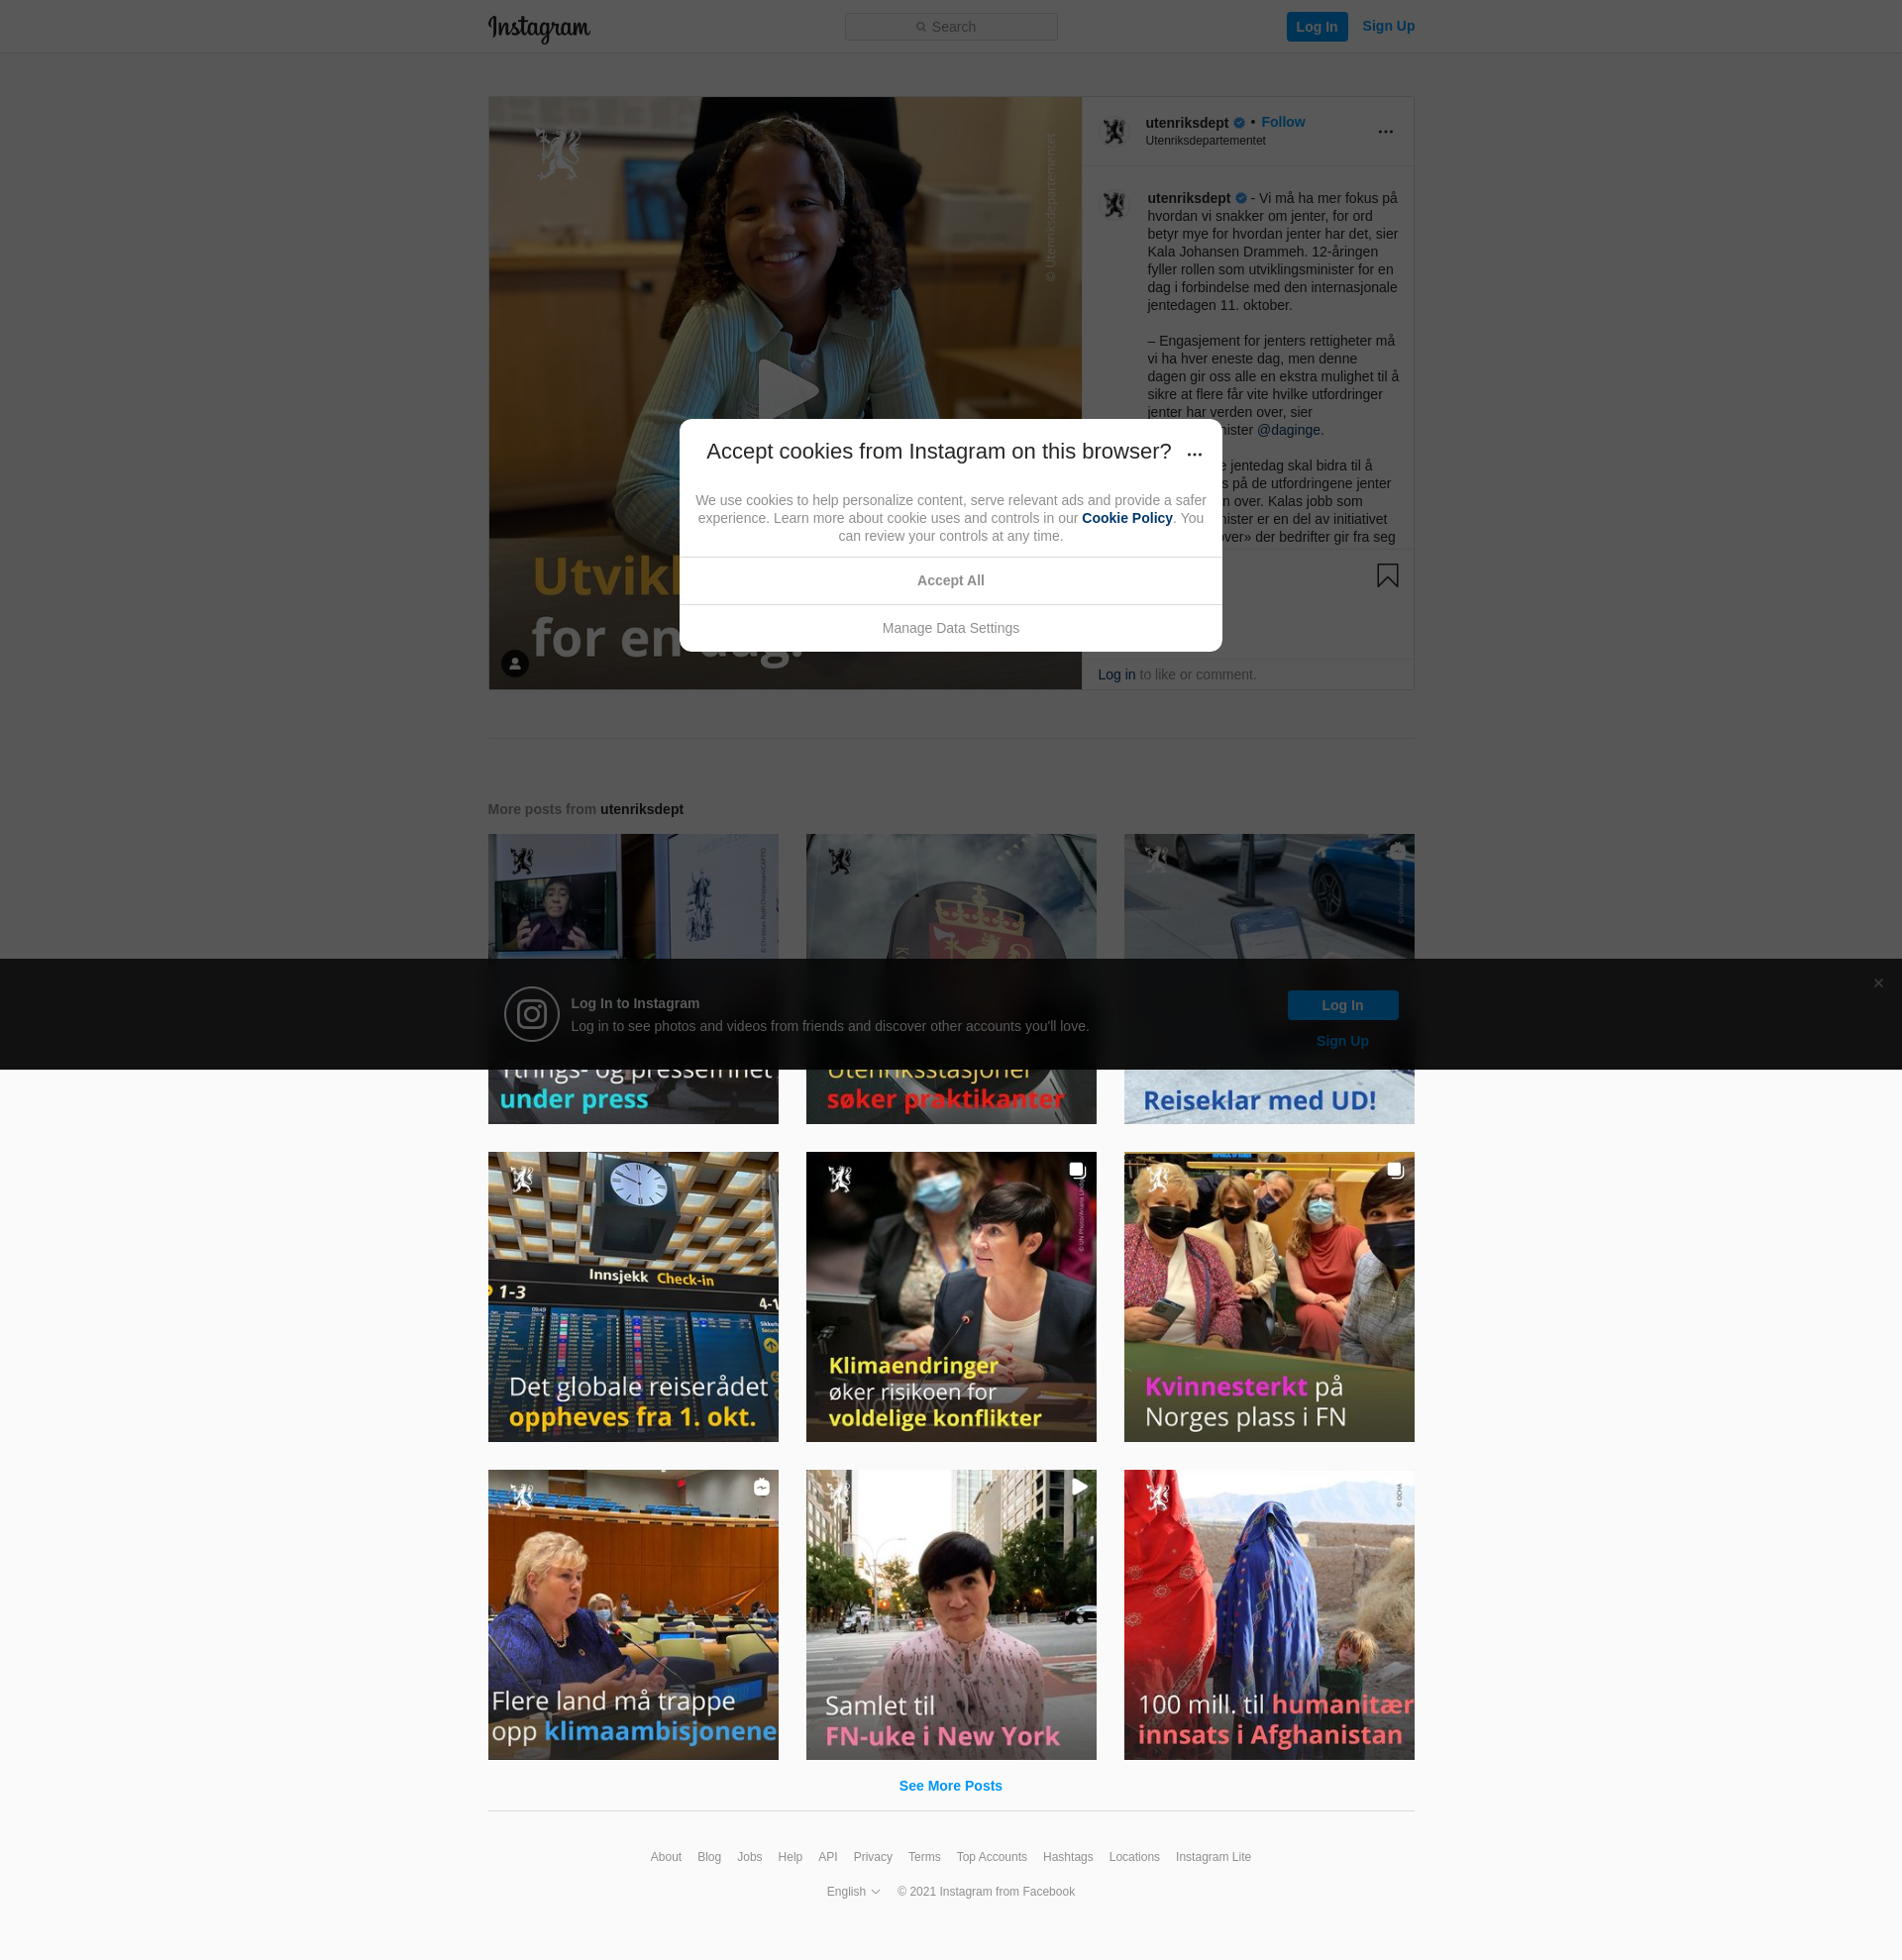Viewport: 1902px width, 1960px height.
Task: Save post with bookmark icon
Action: coord(1387,575)
